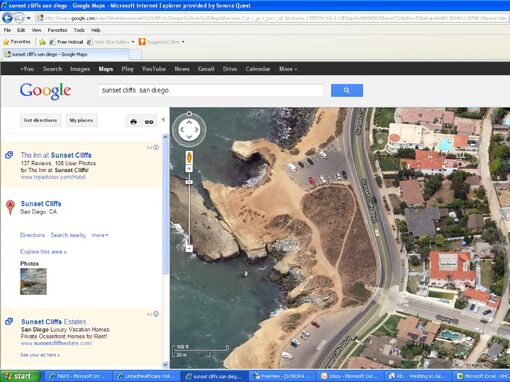Viewport: 510px width, 382px height.
Task: Zoom out with the minus button
Action: coord(189,249)
